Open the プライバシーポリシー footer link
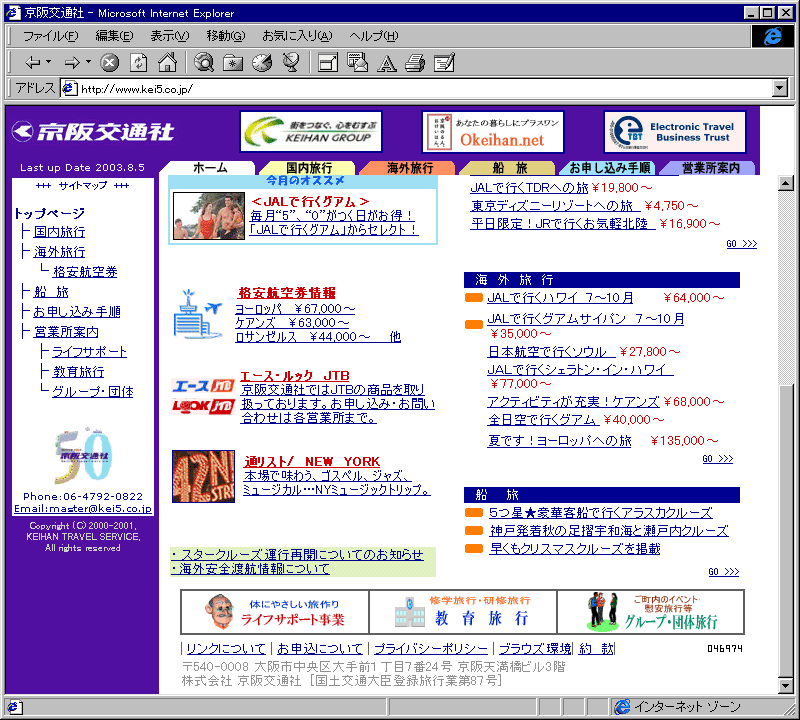Screen dimensions: 800x720 (431, 649)
